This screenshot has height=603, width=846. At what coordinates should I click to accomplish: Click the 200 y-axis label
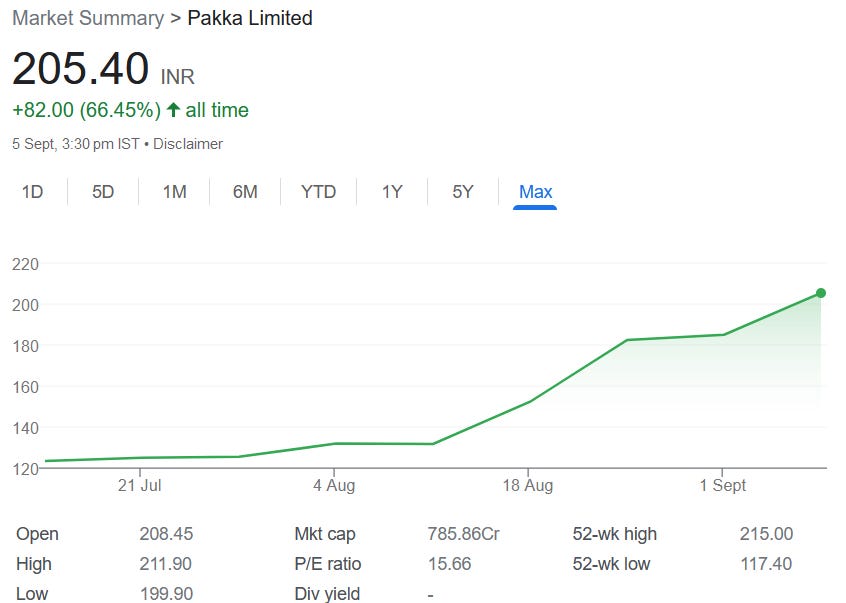click(25, 305)
